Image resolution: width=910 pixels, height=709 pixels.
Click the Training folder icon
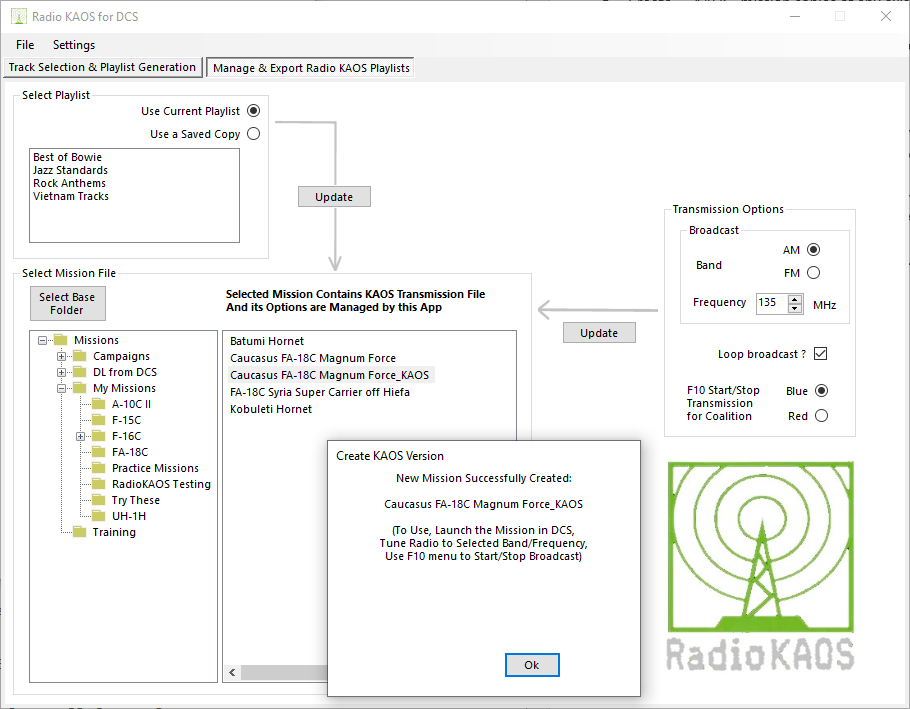click(x=78, y=532)
